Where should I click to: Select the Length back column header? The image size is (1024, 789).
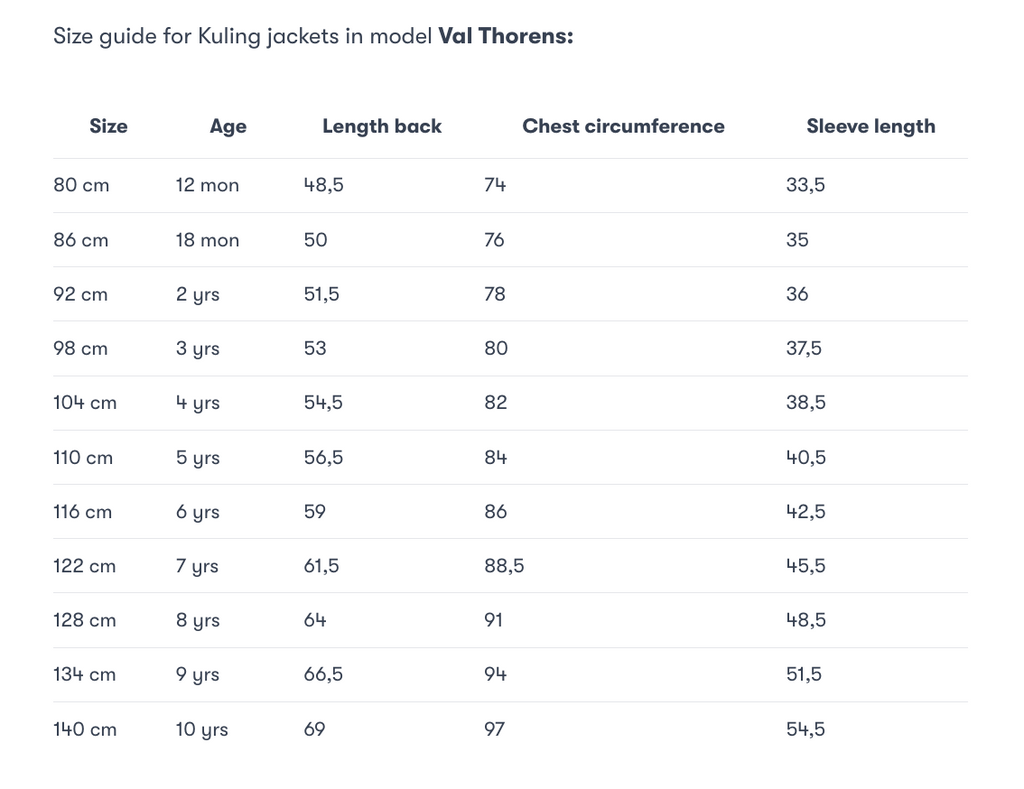382,126
